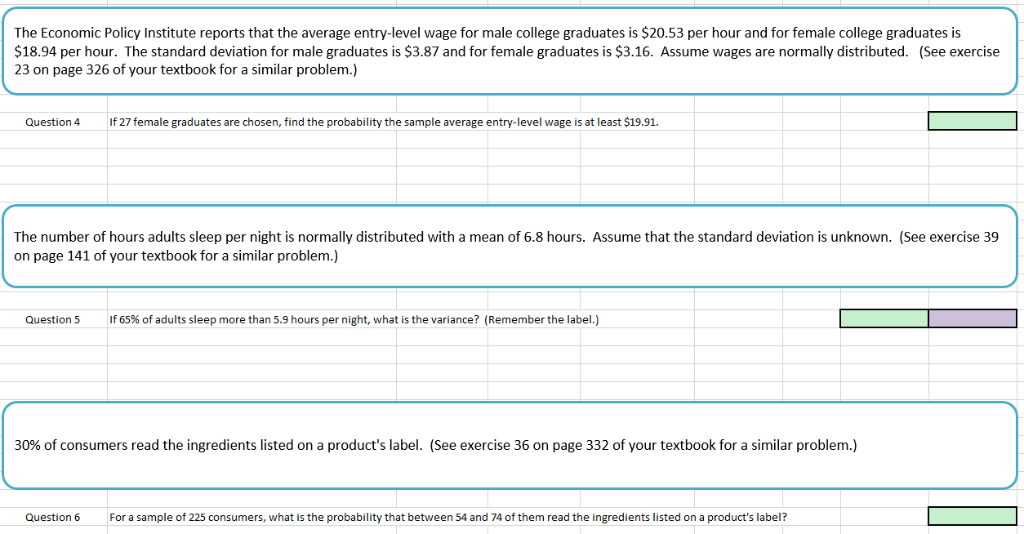The width and height of the screenshot is (1024, 534).
Task: Select the green answer cell for Question 6
Action: tap(972, 516)
